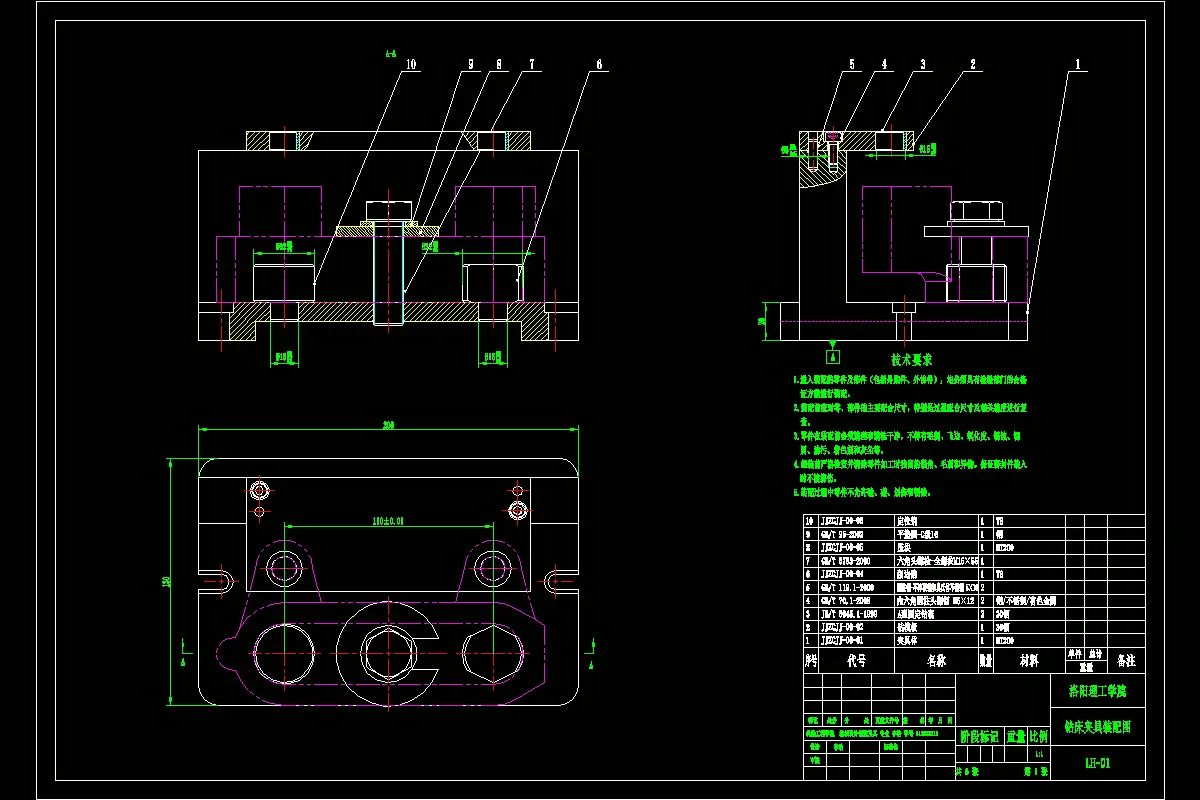The height and width of the screenshot is (800, 1200).
Task: Select the 比例 label in title block
Action: 1038,737
